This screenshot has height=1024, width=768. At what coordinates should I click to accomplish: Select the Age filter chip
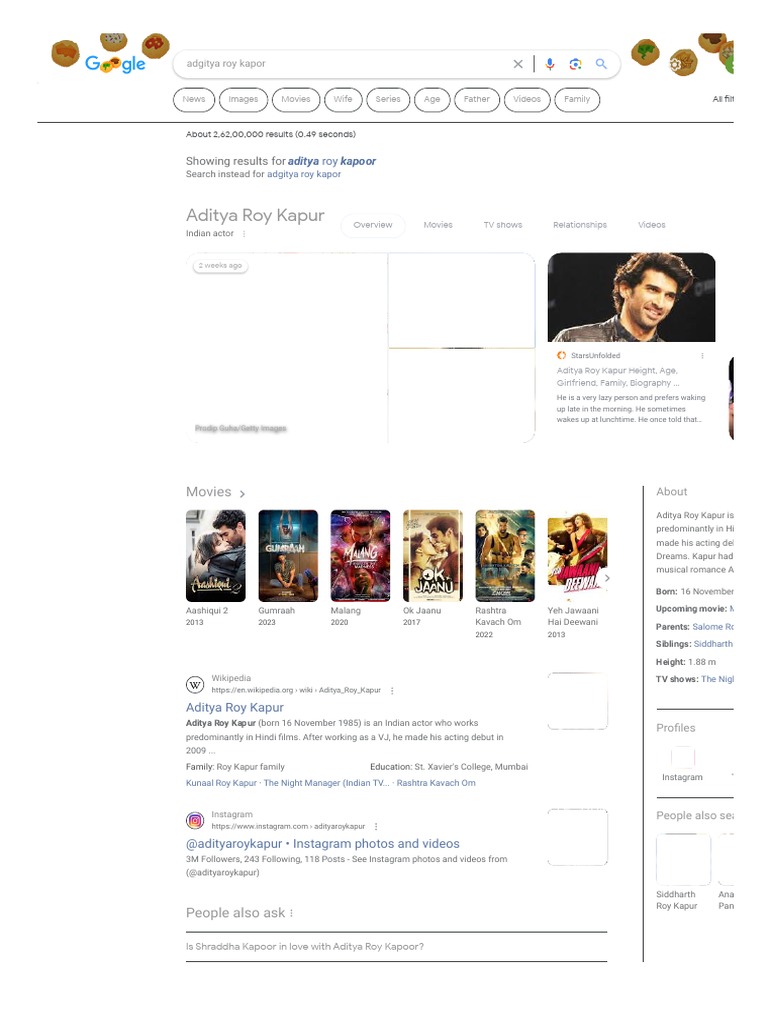(x=432, y=99)
